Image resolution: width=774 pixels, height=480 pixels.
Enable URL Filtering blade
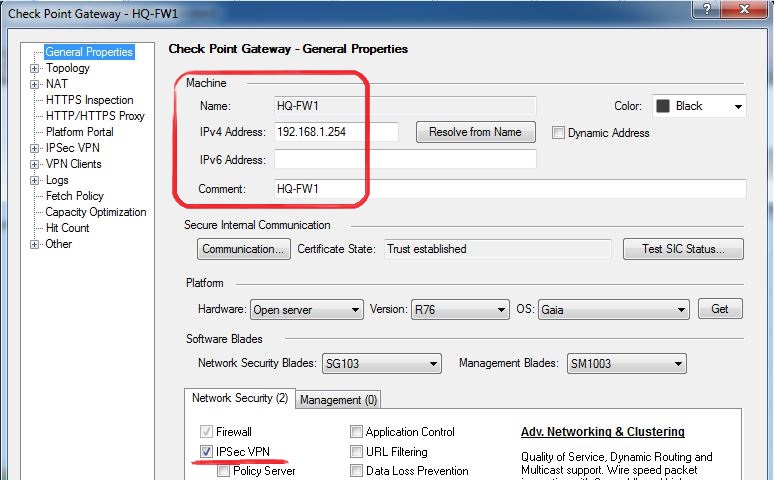(356, 451)
